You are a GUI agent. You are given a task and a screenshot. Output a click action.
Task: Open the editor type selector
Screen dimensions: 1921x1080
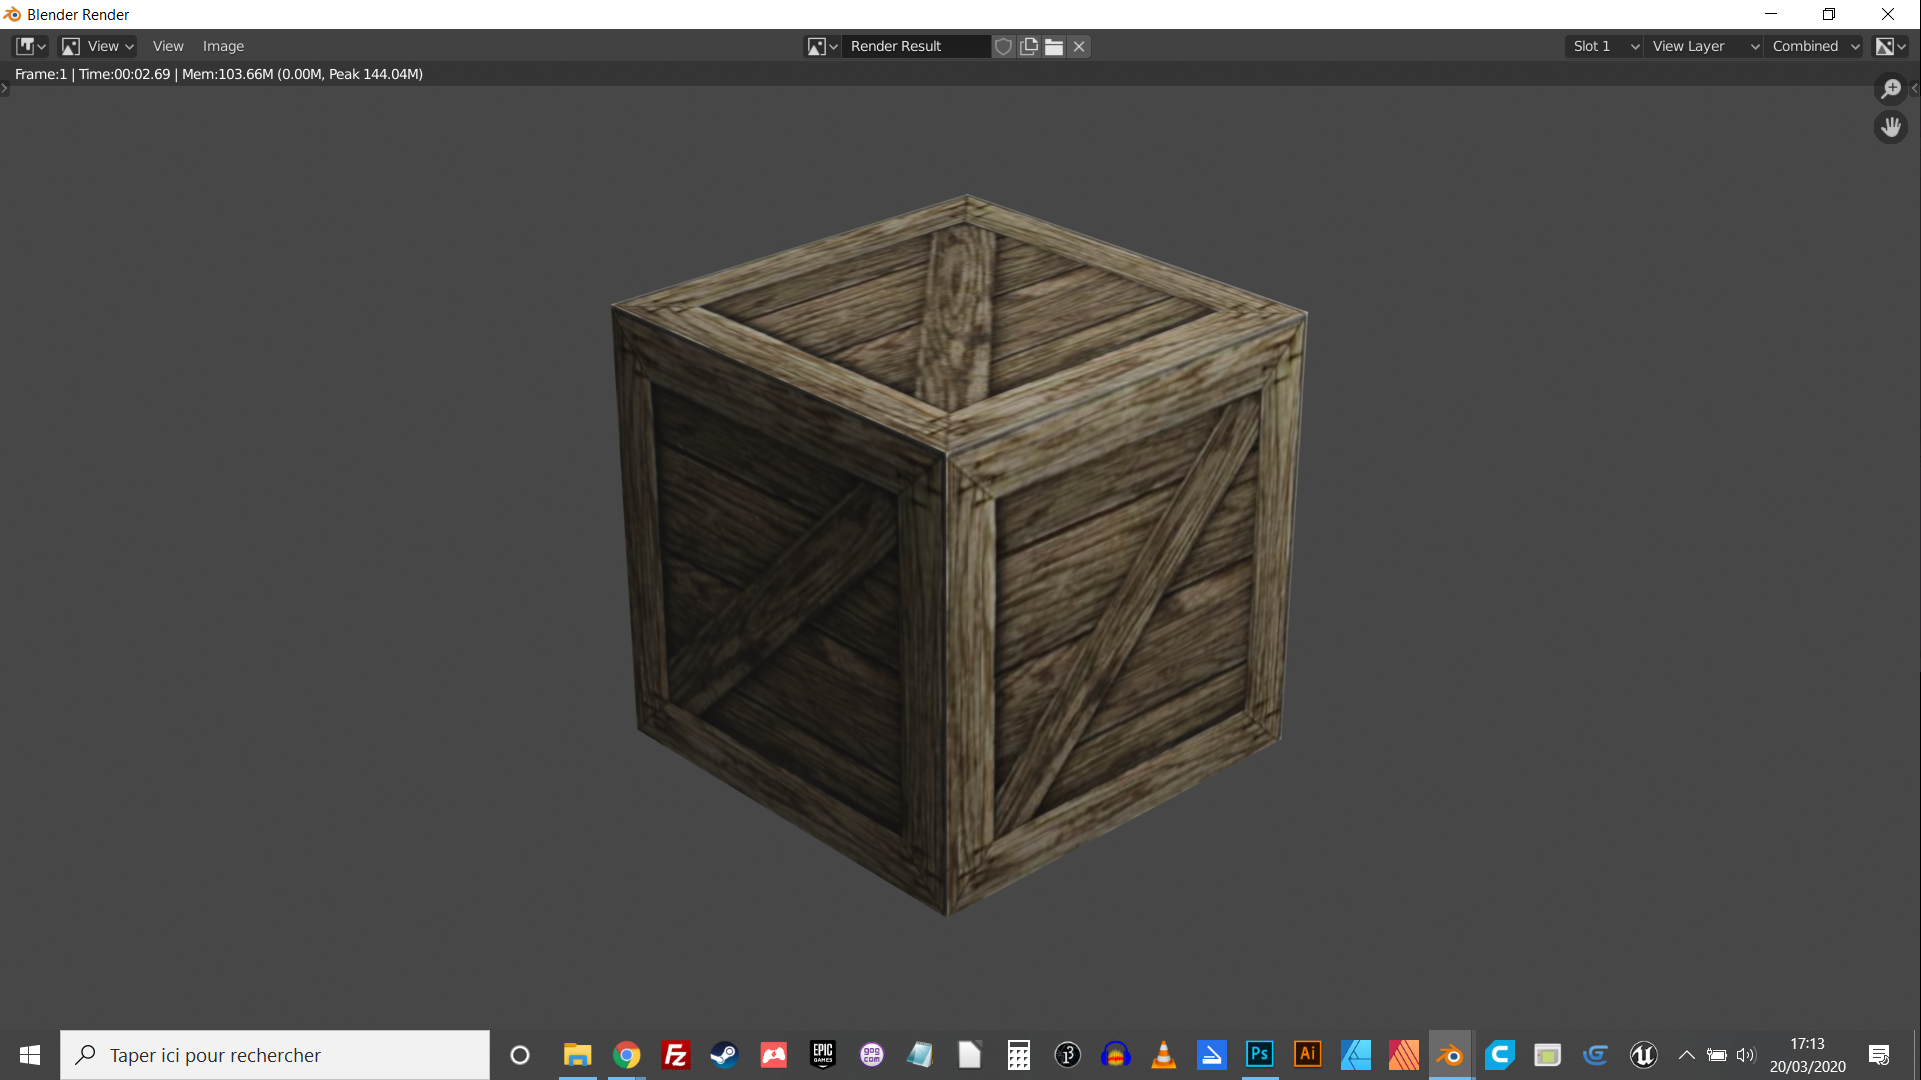click(x=30, y=46)
